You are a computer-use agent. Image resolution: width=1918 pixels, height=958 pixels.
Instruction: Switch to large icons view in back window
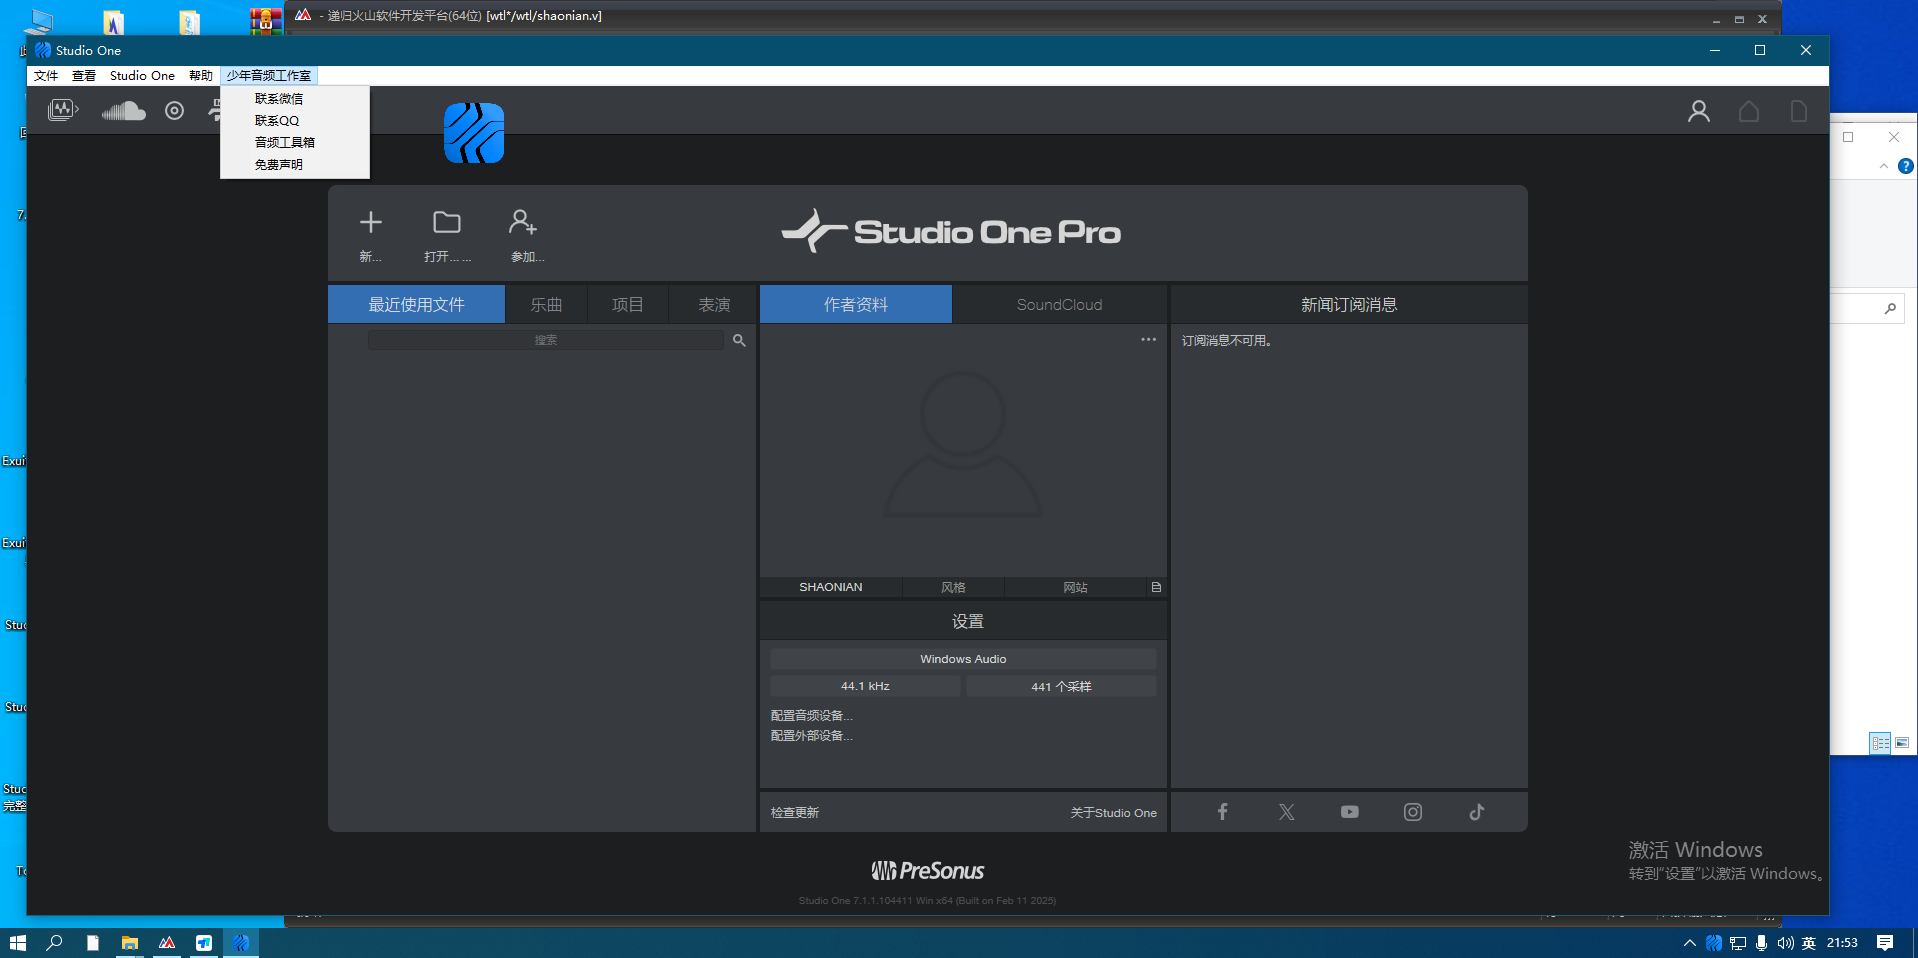[x=1902, y=743]
